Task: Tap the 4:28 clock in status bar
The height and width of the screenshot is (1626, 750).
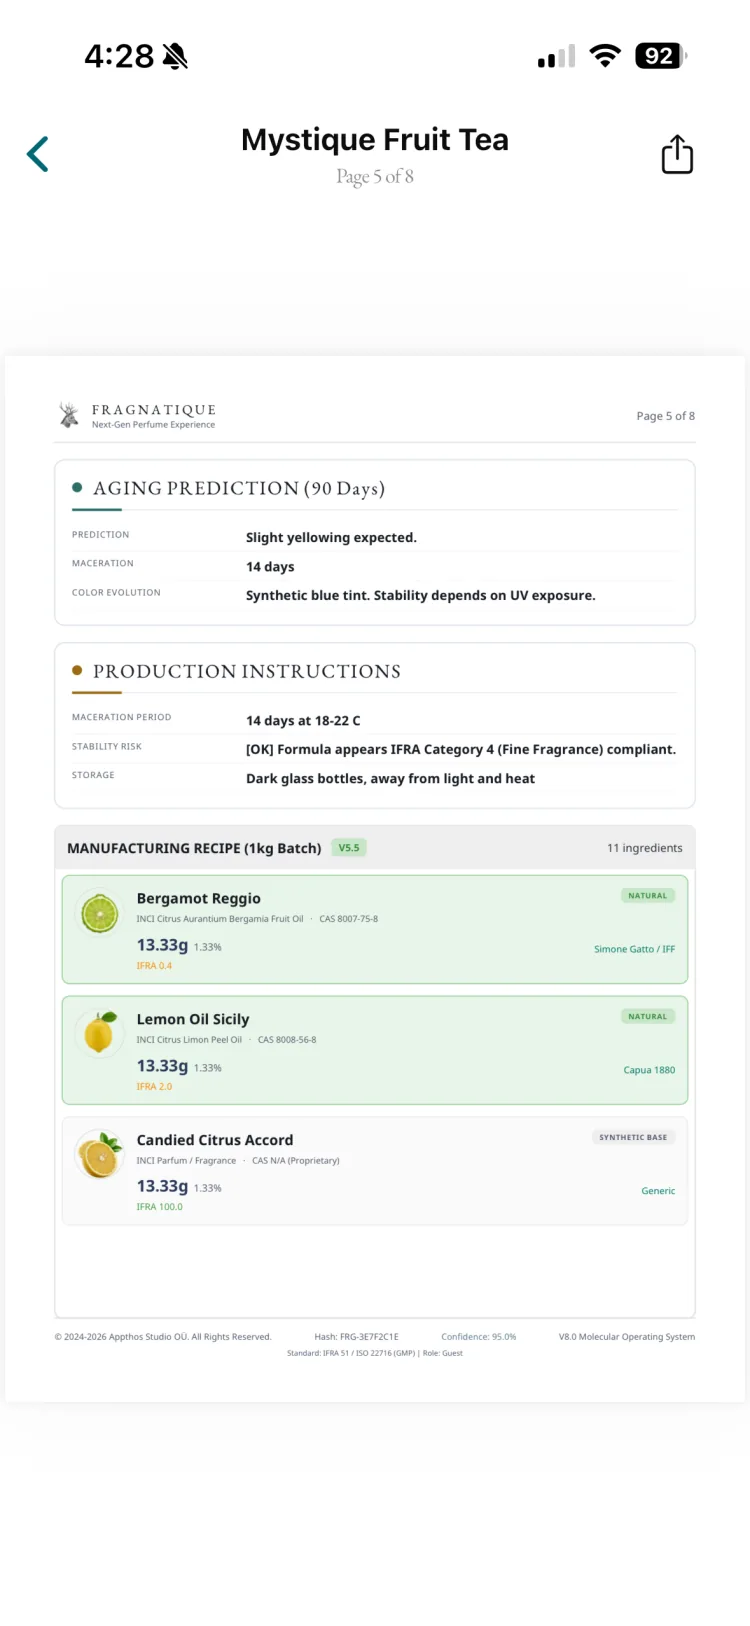Action: point(119,56)
